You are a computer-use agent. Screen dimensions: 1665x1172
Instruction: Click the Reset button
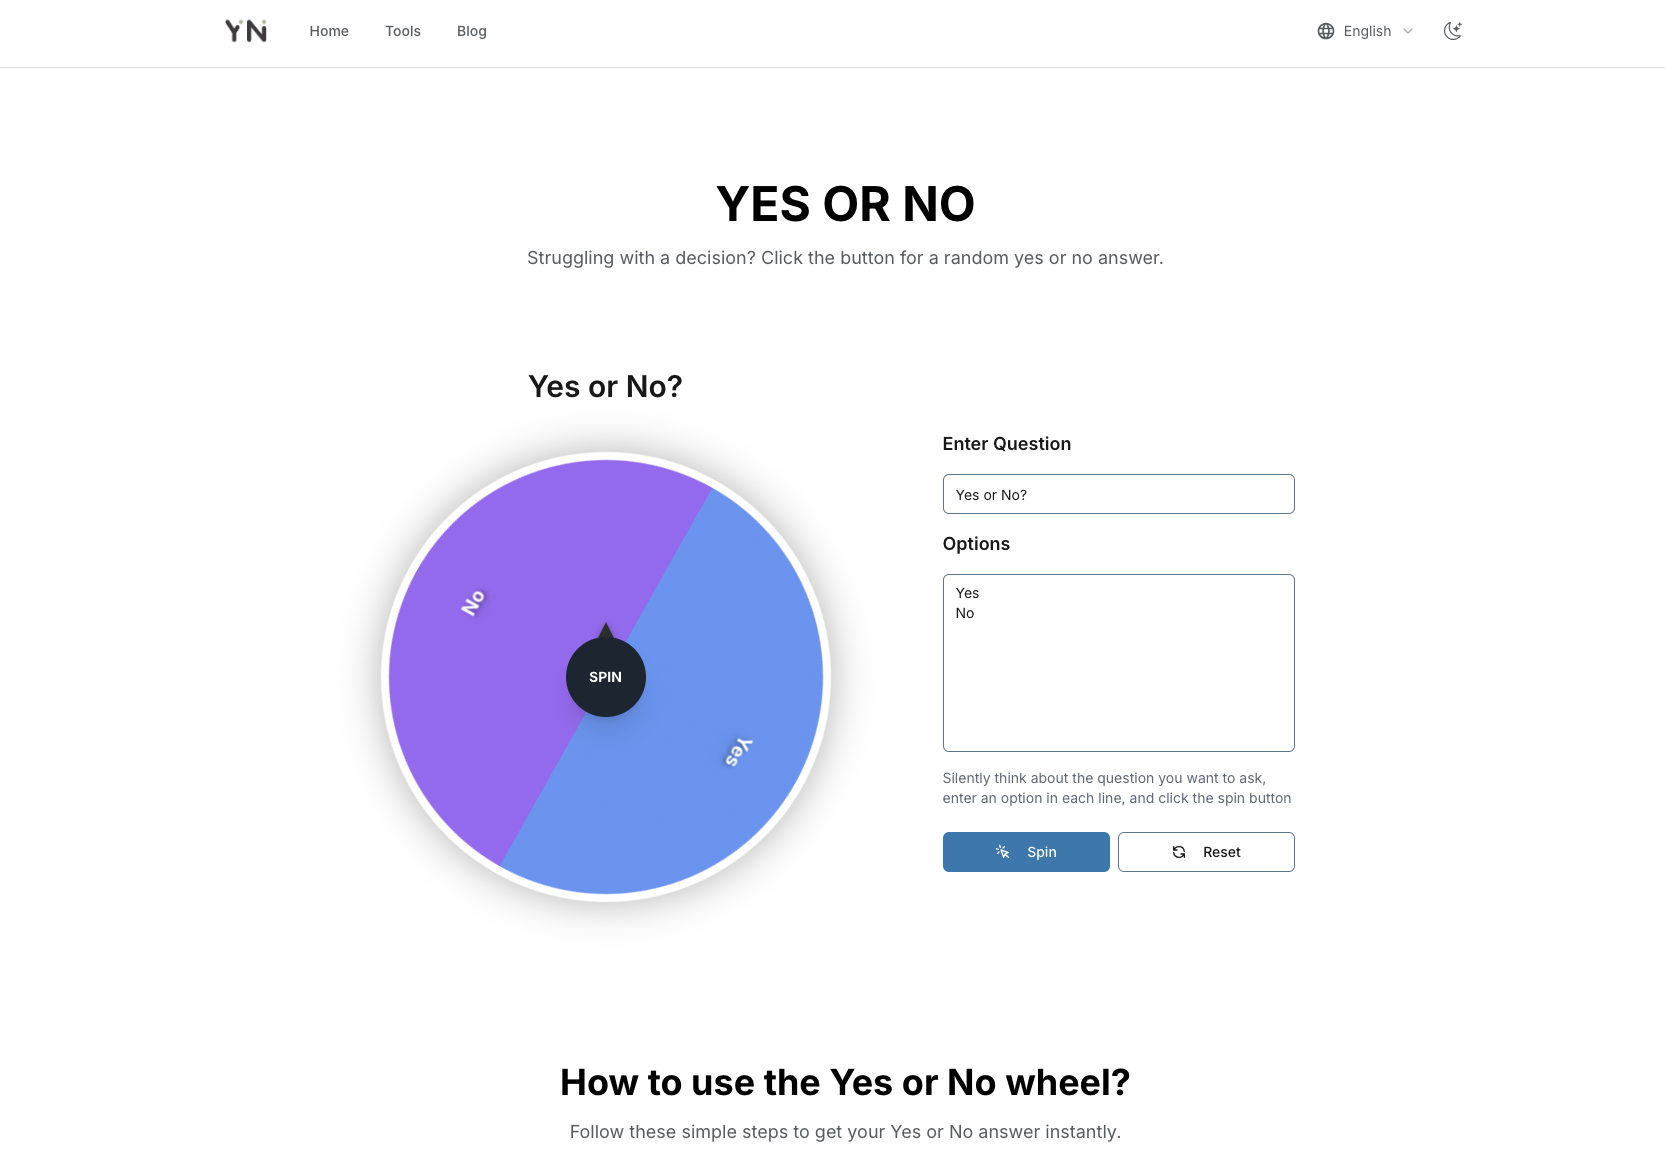(1206, 852)
